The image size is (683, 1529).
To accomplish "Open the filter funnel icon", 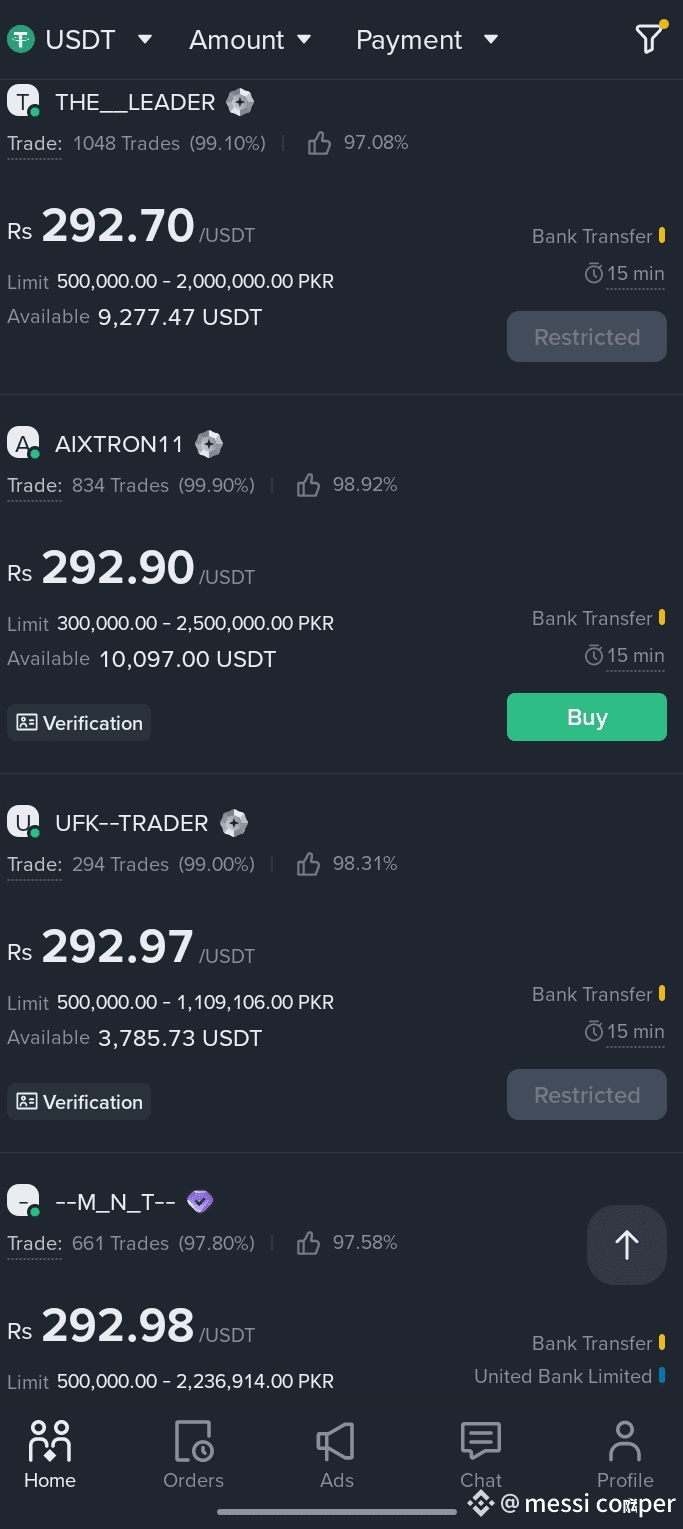I will pyautogui.click(x=650, y=38).
